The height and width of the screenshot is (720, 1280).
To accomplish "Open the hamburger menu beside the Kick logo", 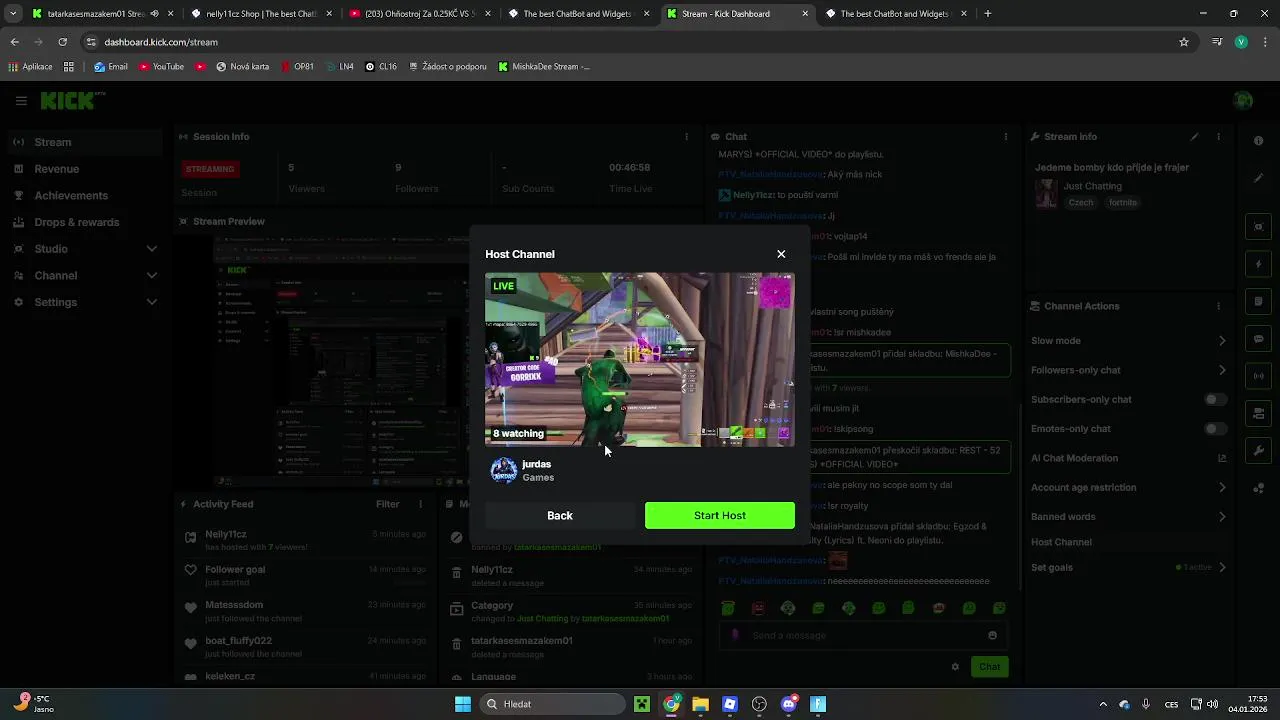I will pos(21,100).
